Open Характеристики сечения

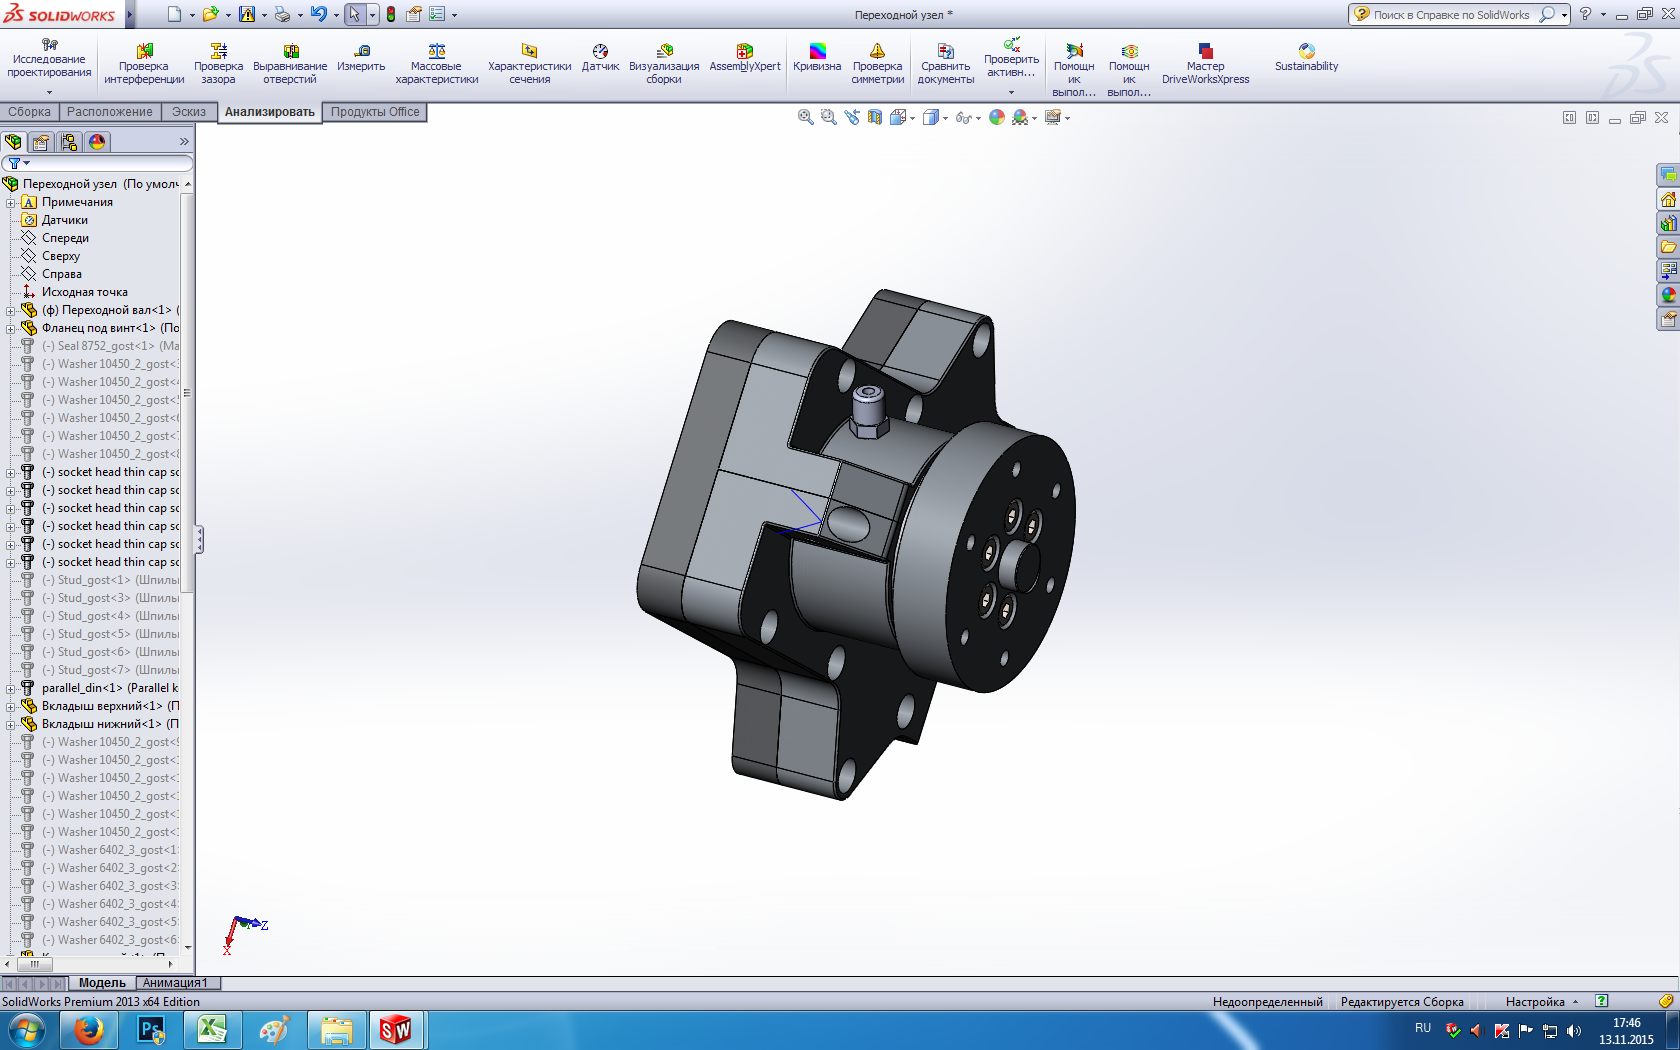(x=530, y=65)
